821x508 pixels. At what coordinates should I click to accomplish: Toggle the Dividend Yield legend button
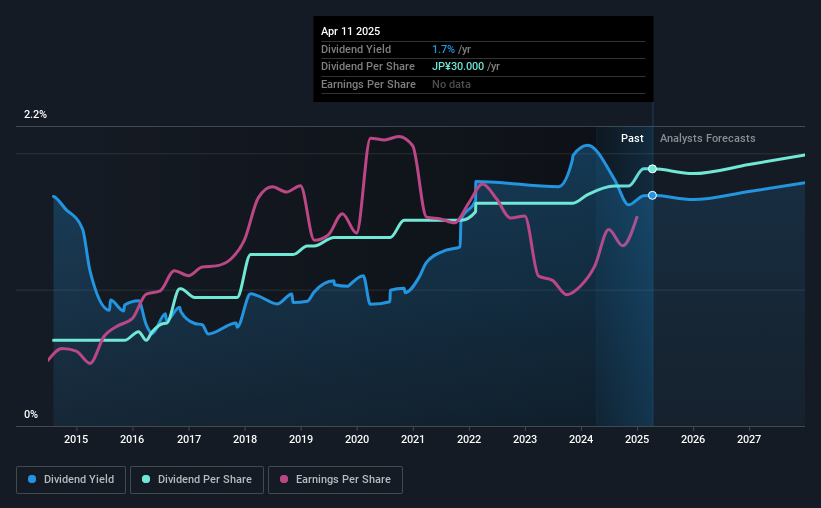(x=71, y=480)
